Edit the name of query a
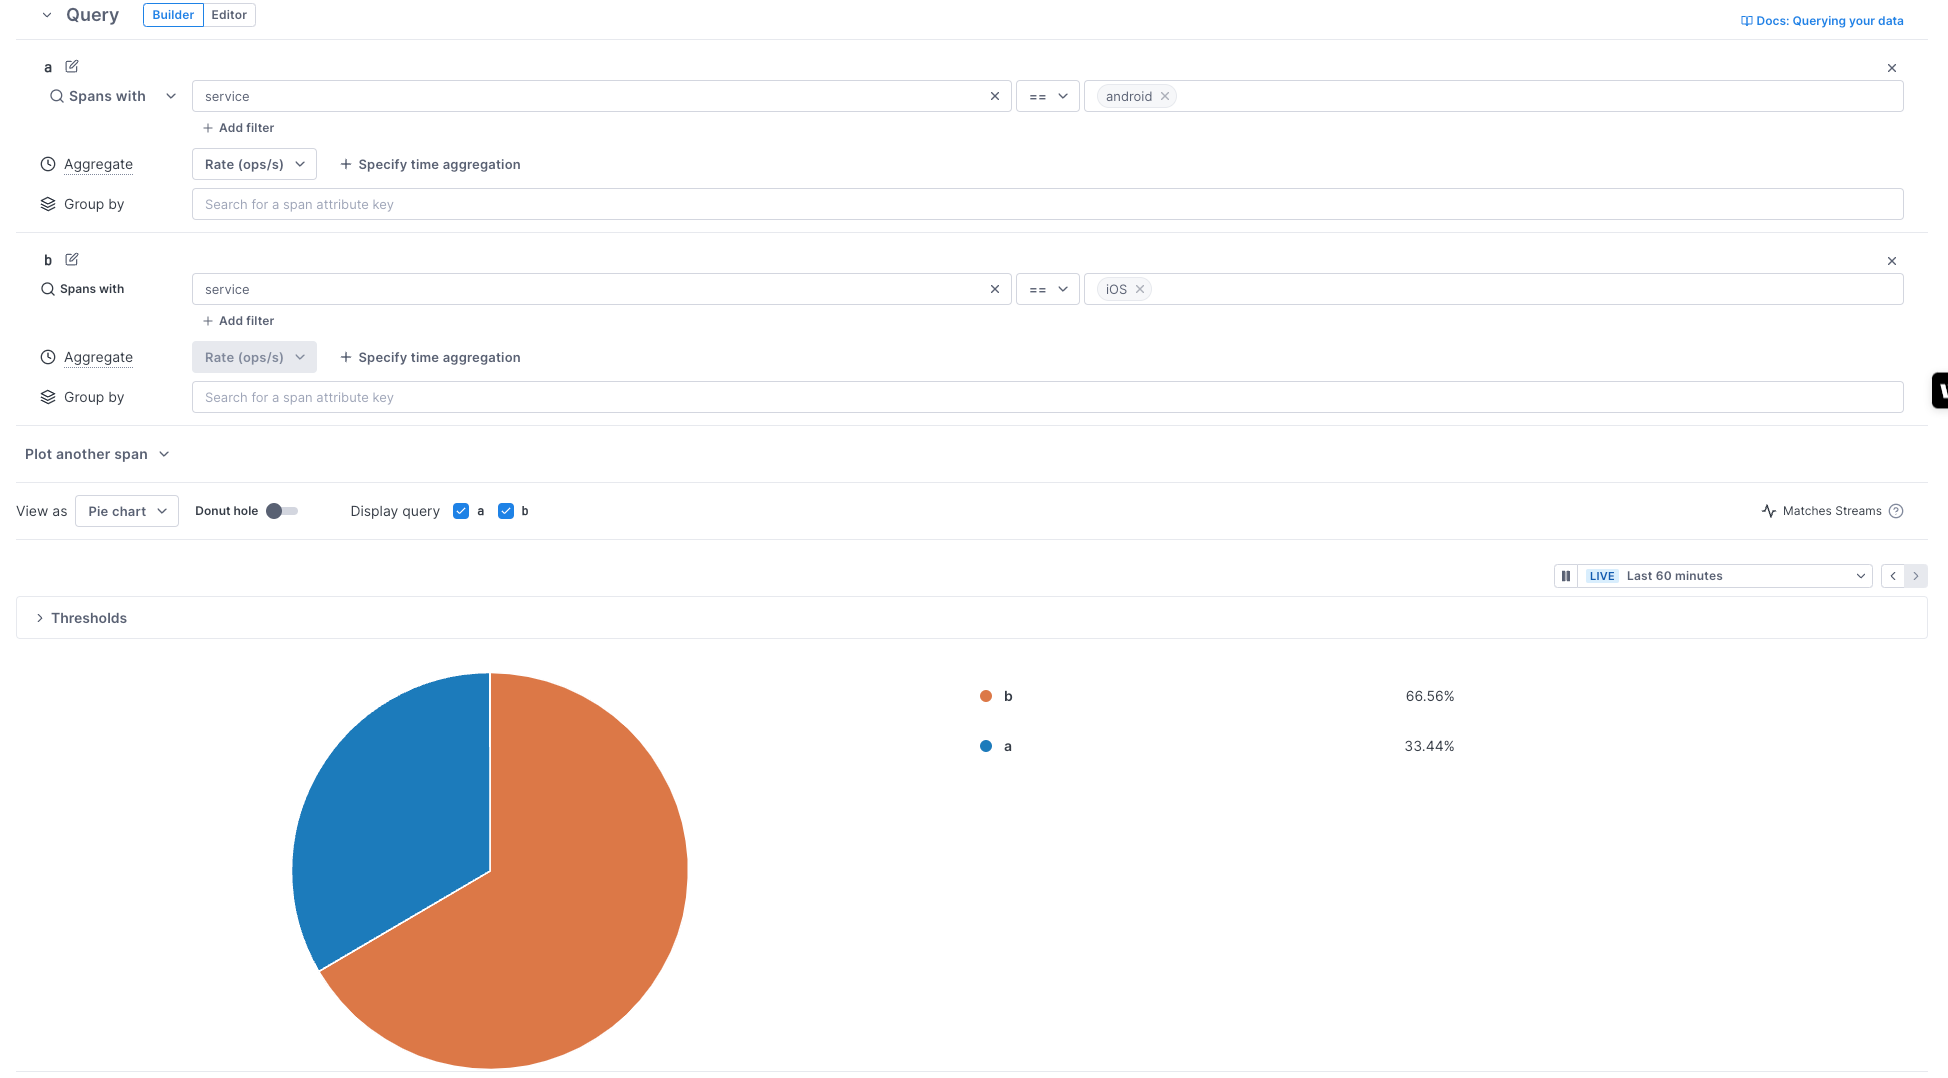This screenshot has height=1078, width=1948. coord(72,67)
